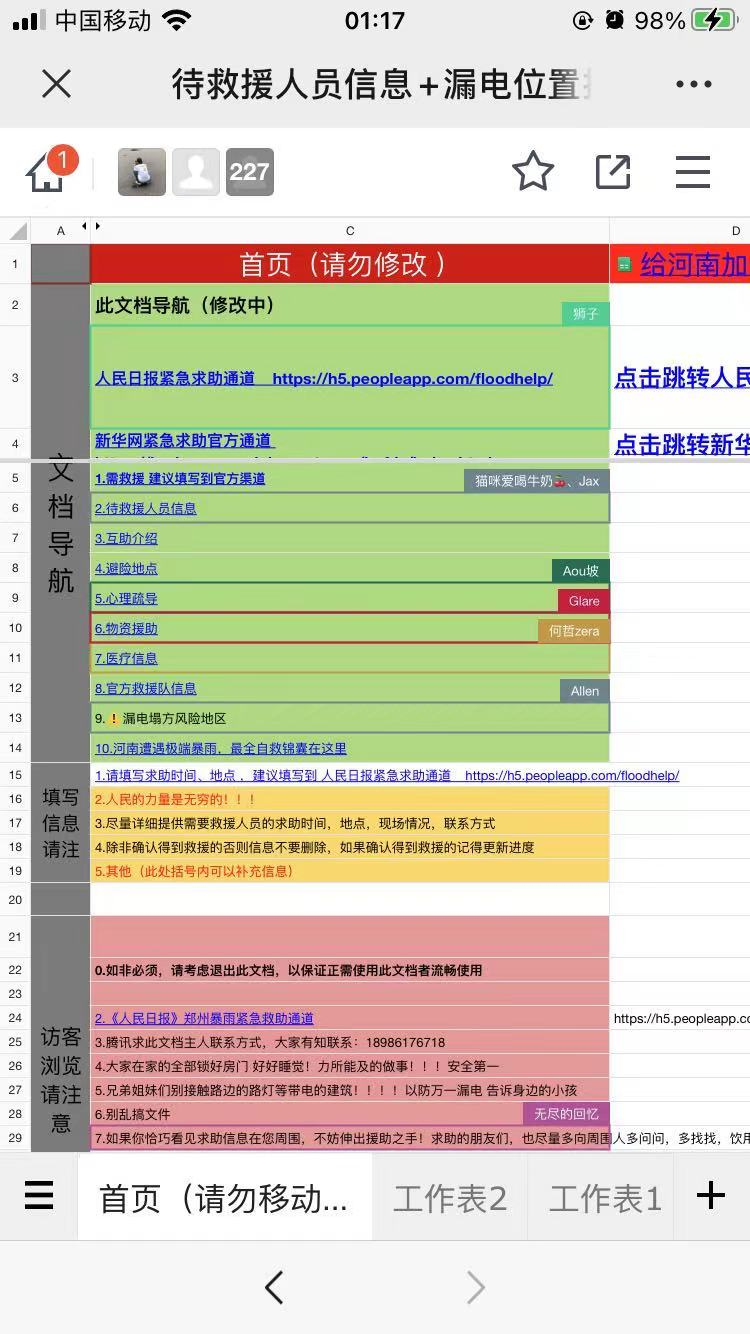Open the sheet list icon at bottom left
Viewport: 750px width, 1334px height.
pos(39,1196)
